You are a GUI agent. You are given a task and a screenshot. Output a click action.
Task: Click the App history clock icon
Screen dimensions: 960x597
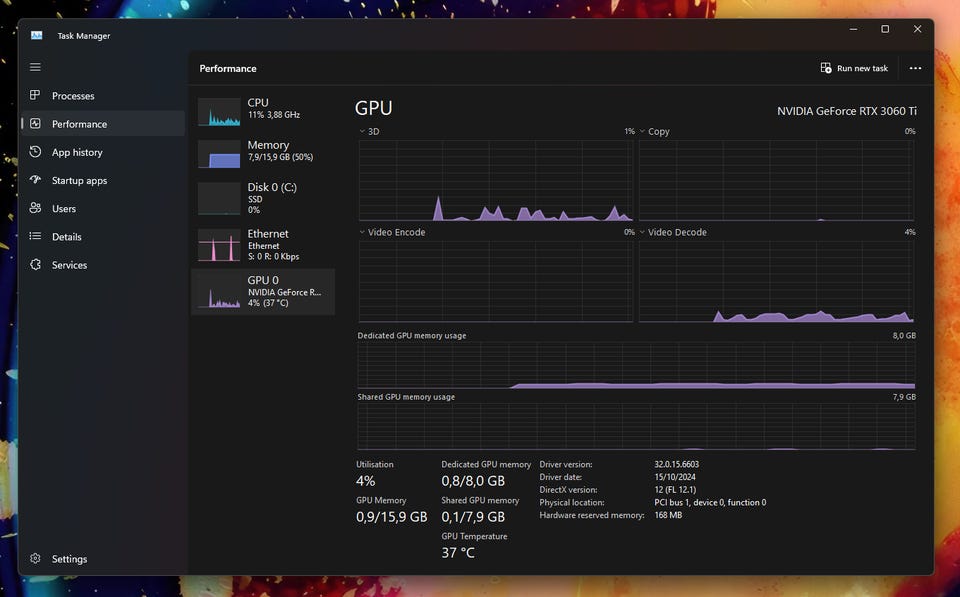coord(35,151)
